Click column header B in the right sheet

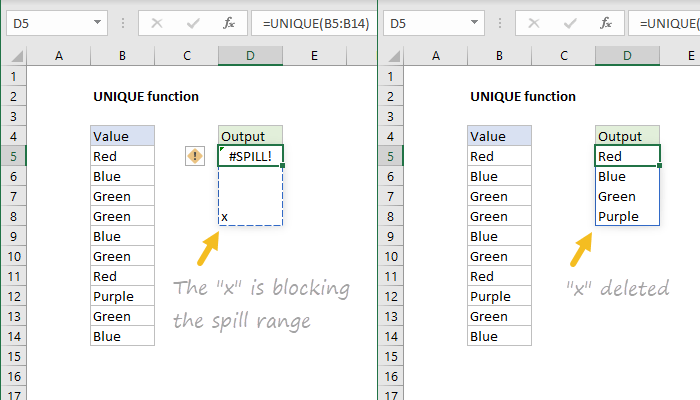[x=499, y=56]
